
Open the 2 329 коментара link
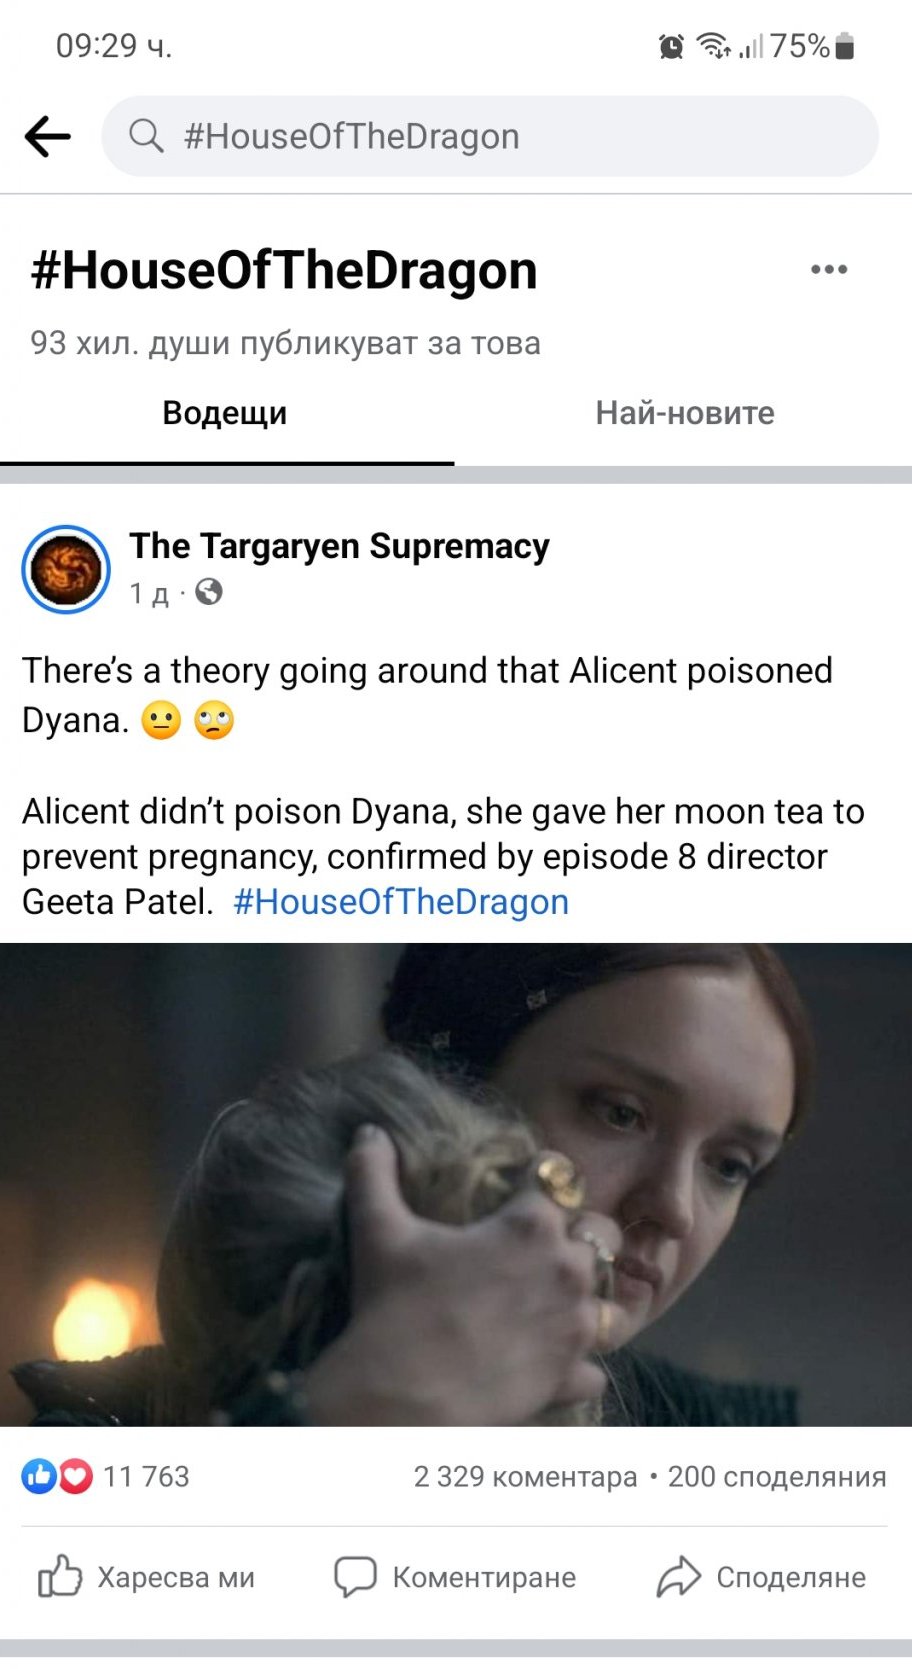pos(525,1476)
